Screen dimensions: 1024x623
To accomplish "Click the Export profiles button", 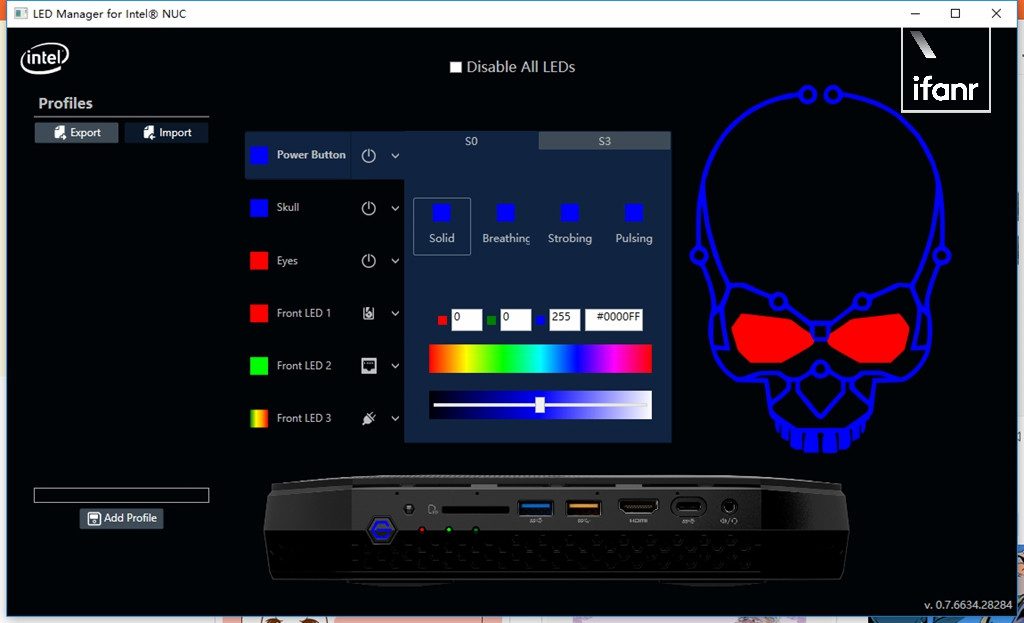I will coord(76,133).
